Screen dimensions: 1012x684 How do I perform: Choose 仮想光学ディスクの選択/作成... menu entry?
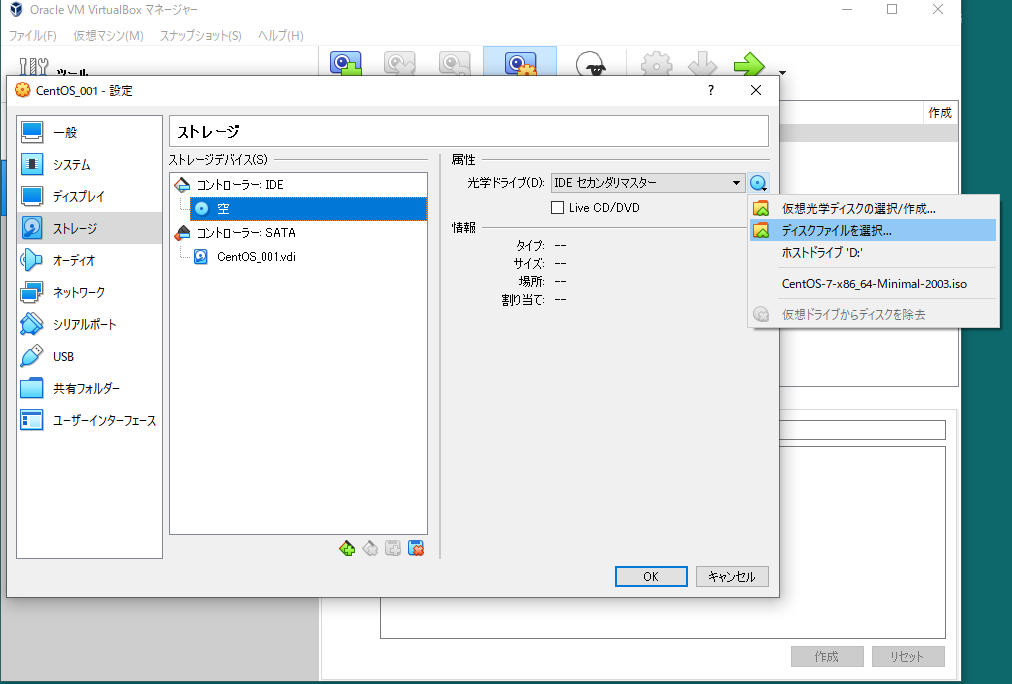873,208
